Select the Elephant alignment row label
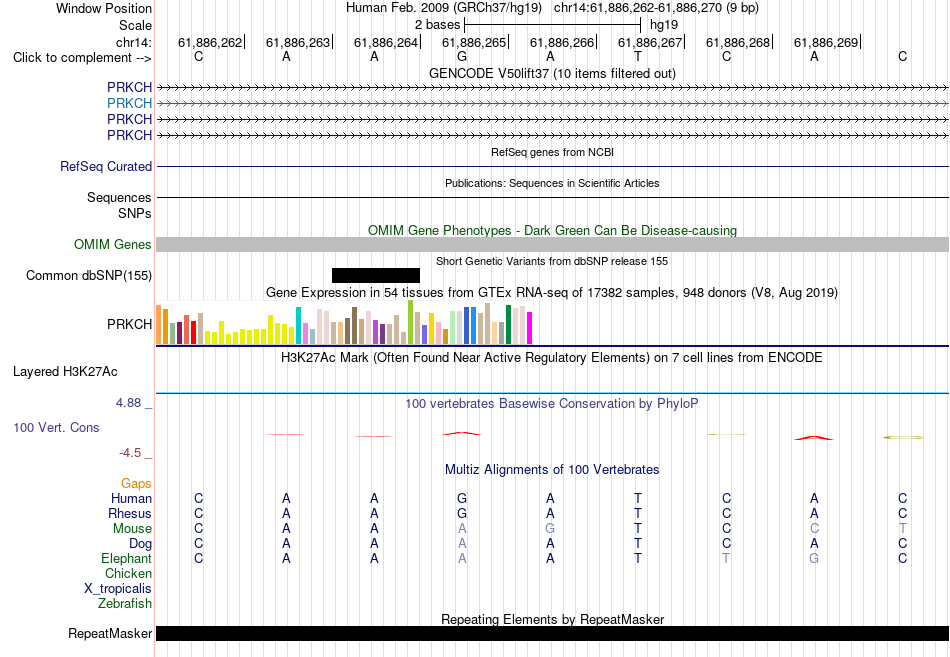Image resolution: width=950 pixels, height=657 pixels. pyautogui.click(x=126, y=558)
